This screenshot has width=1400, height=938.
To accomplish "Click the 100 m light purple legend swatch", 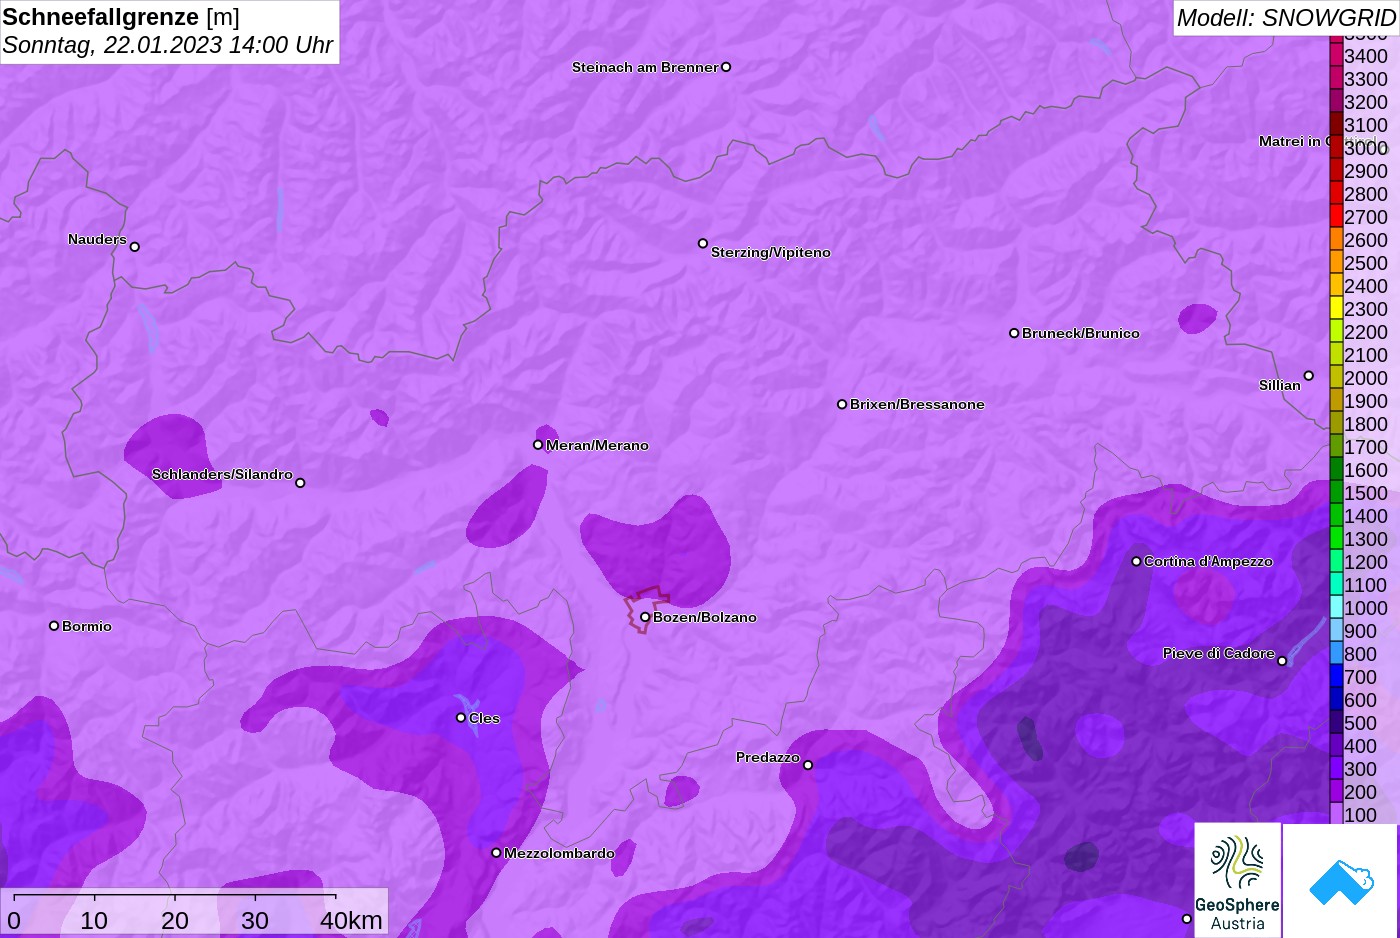I will [x=1336, y=814].
